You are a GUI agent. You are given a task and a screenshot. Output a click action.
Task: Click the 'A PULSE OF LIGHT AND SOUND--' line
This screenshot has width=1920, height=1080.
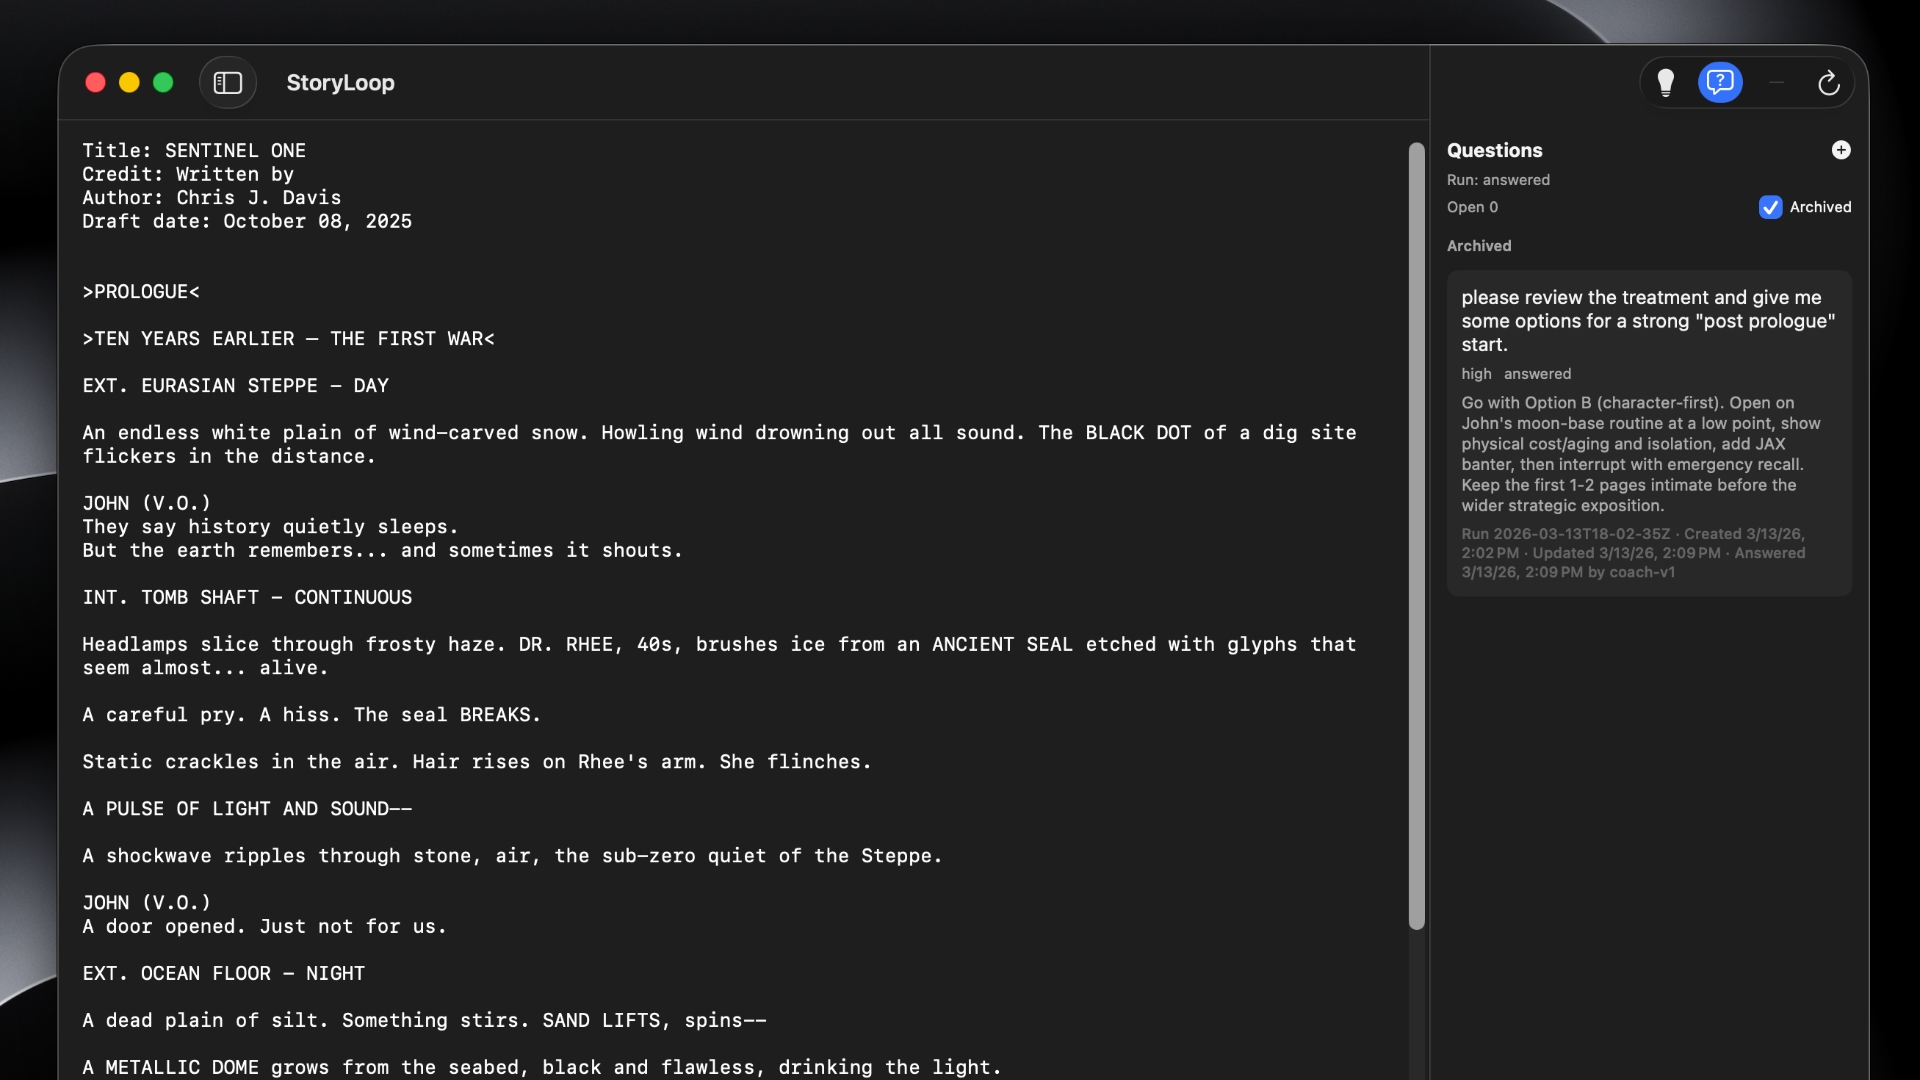coord(247,809)
